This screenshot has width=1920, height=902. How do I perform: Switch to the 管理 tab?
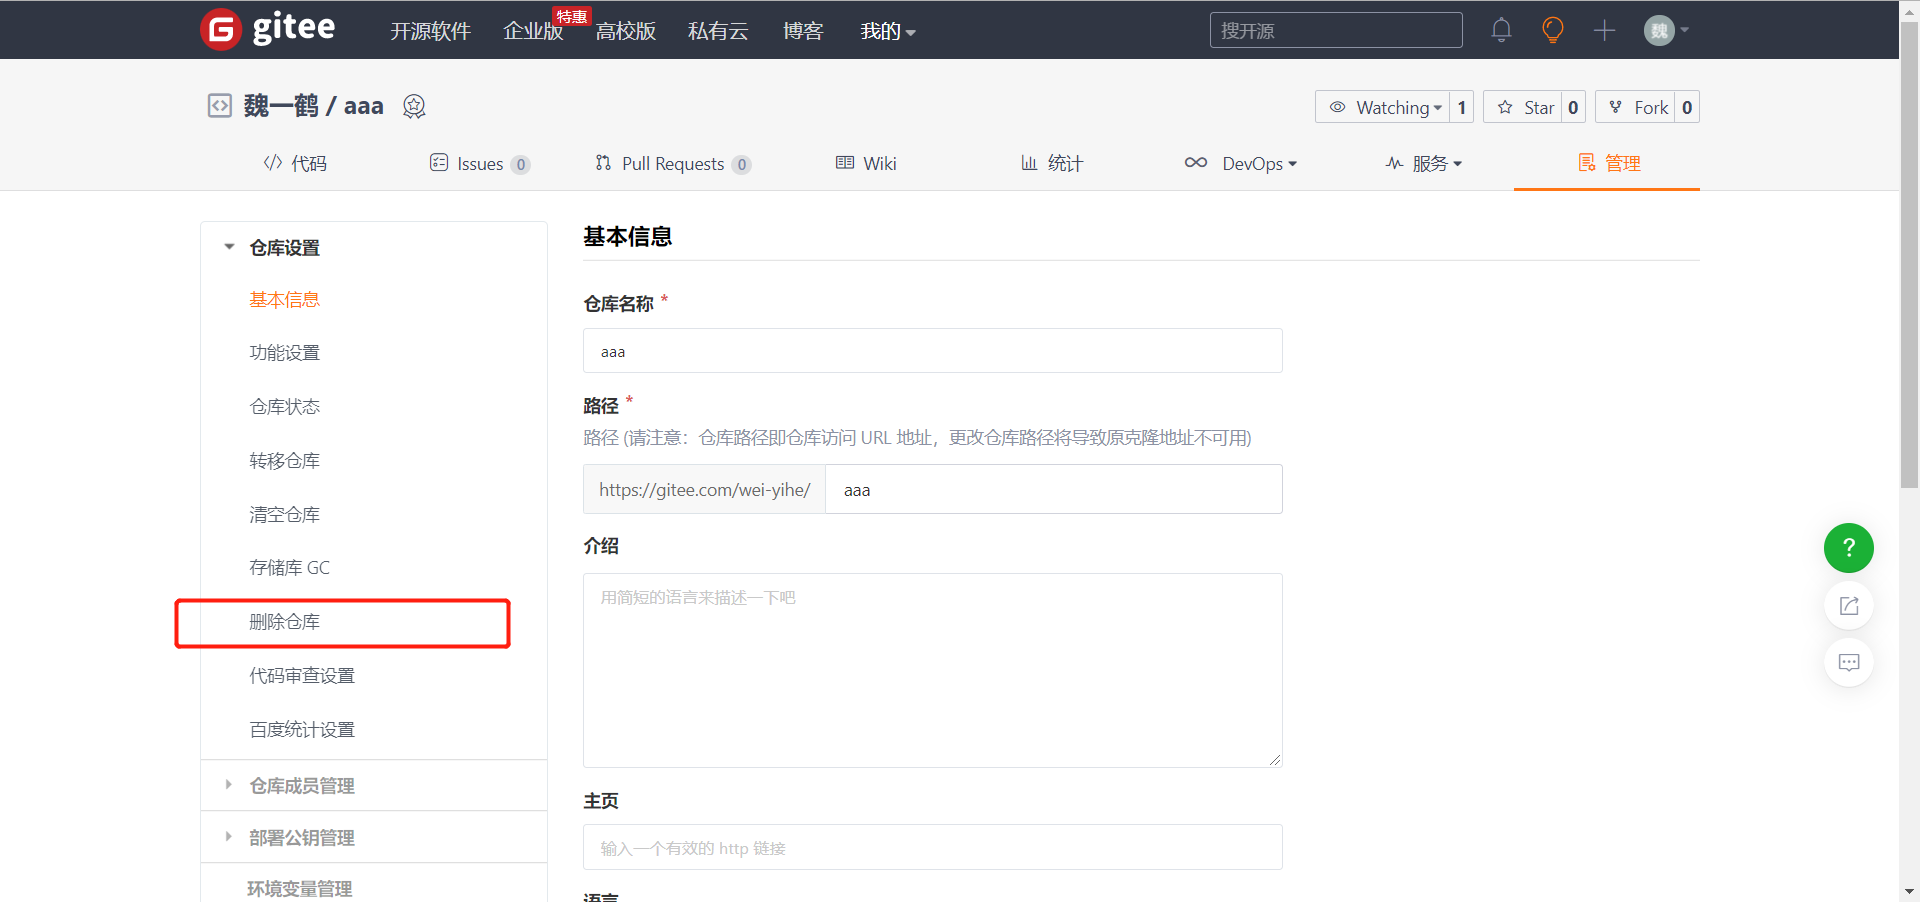(x=1608, y=163)
